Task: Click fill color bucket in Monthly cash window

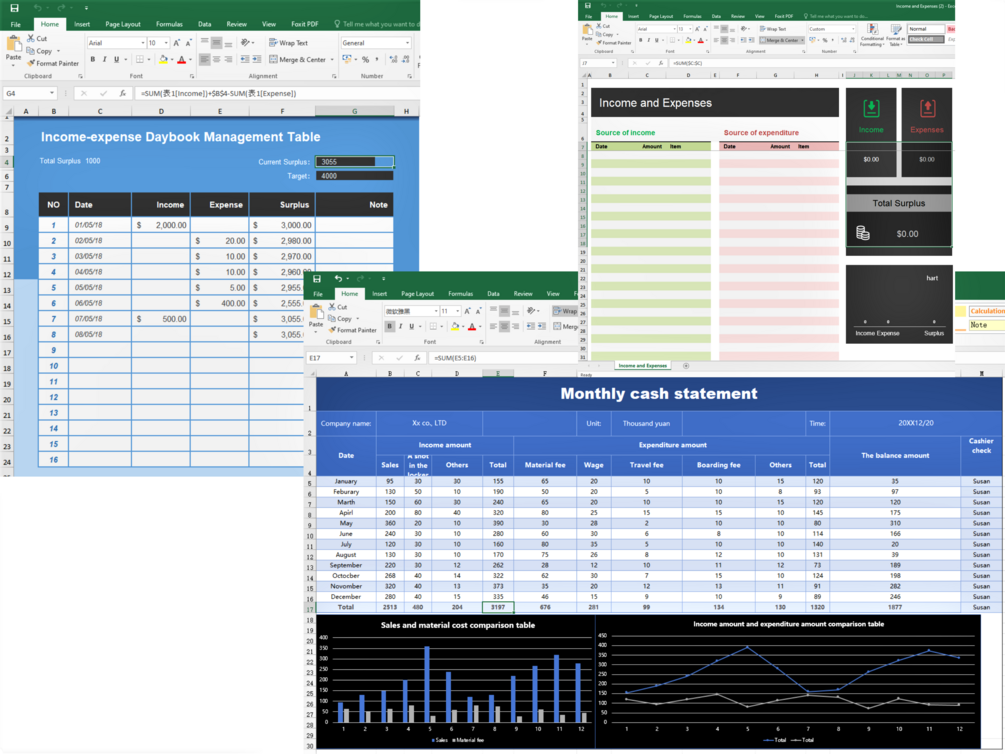Action: (x=454, y=326)
